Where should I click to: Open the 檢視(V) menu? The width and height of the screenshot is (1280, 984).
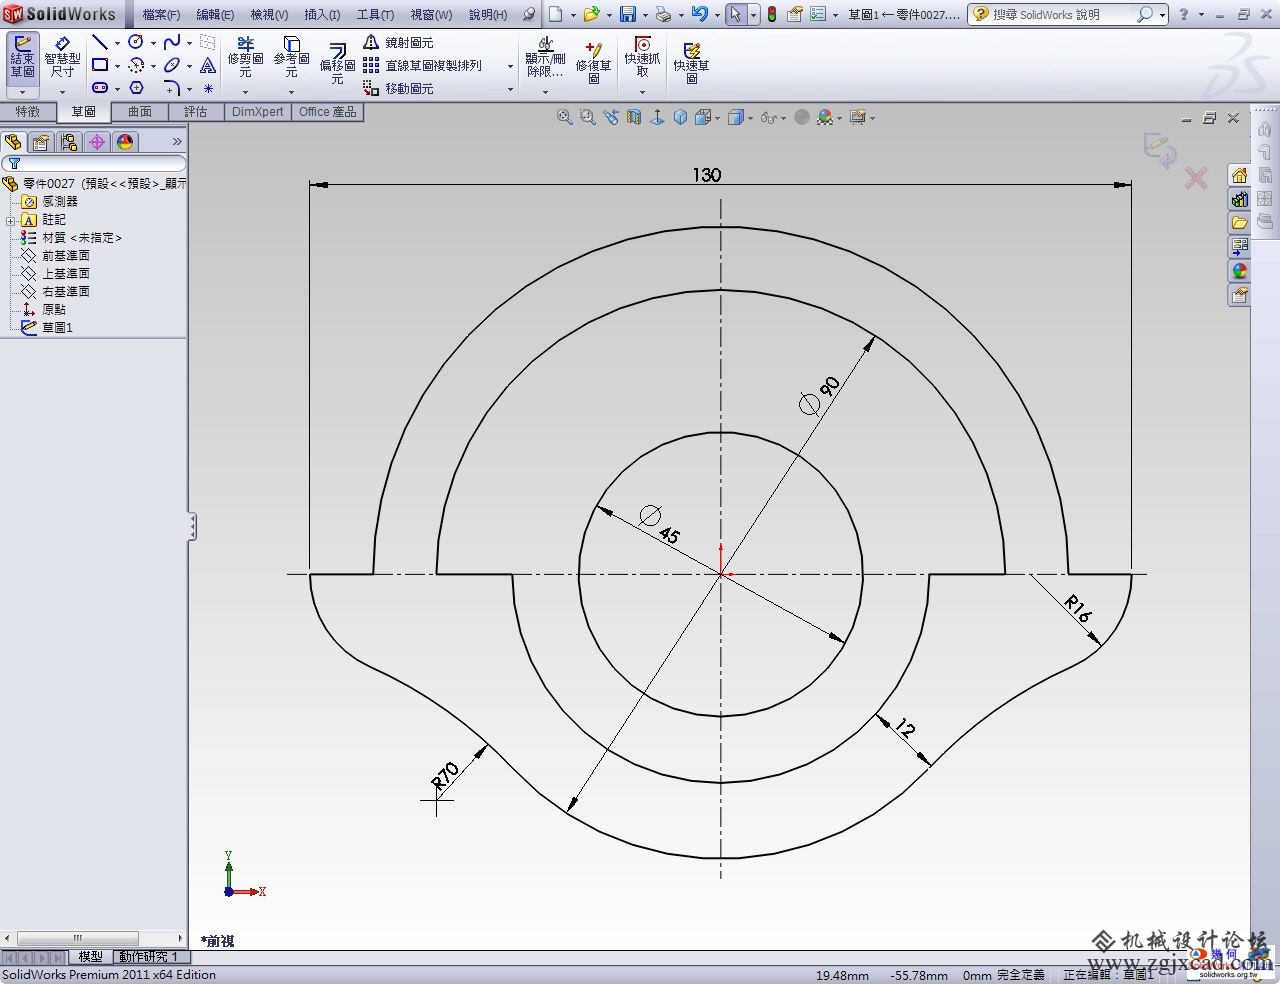(269, 15)
